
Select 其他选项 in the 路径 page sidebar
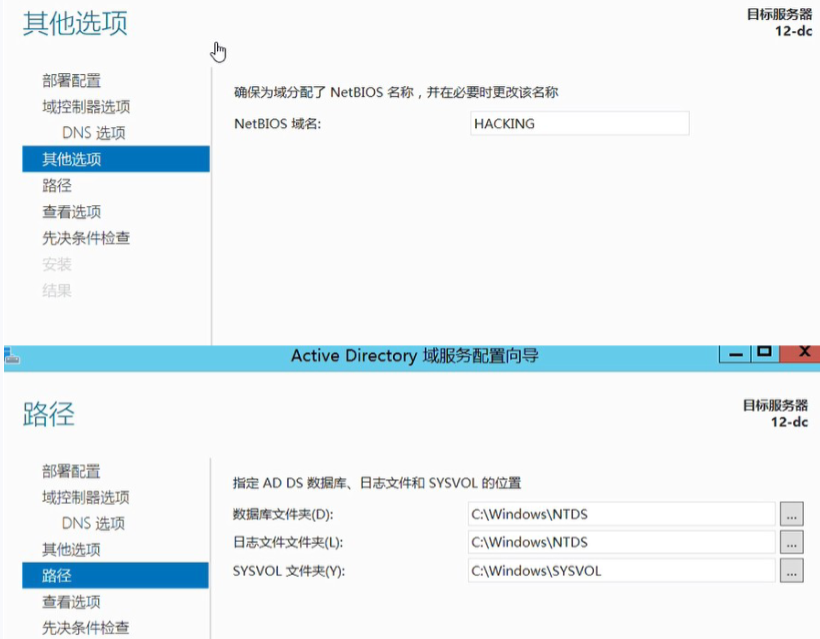click(x=71, y=549)
